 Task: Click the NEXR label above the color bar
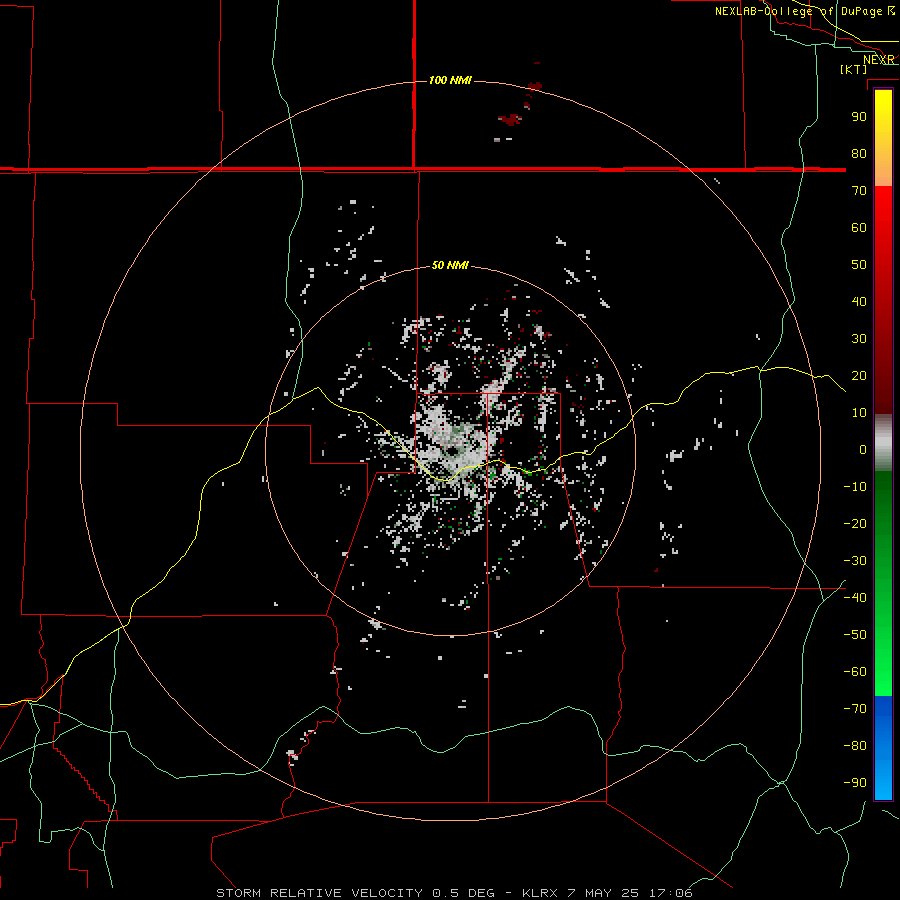[878, 60]
